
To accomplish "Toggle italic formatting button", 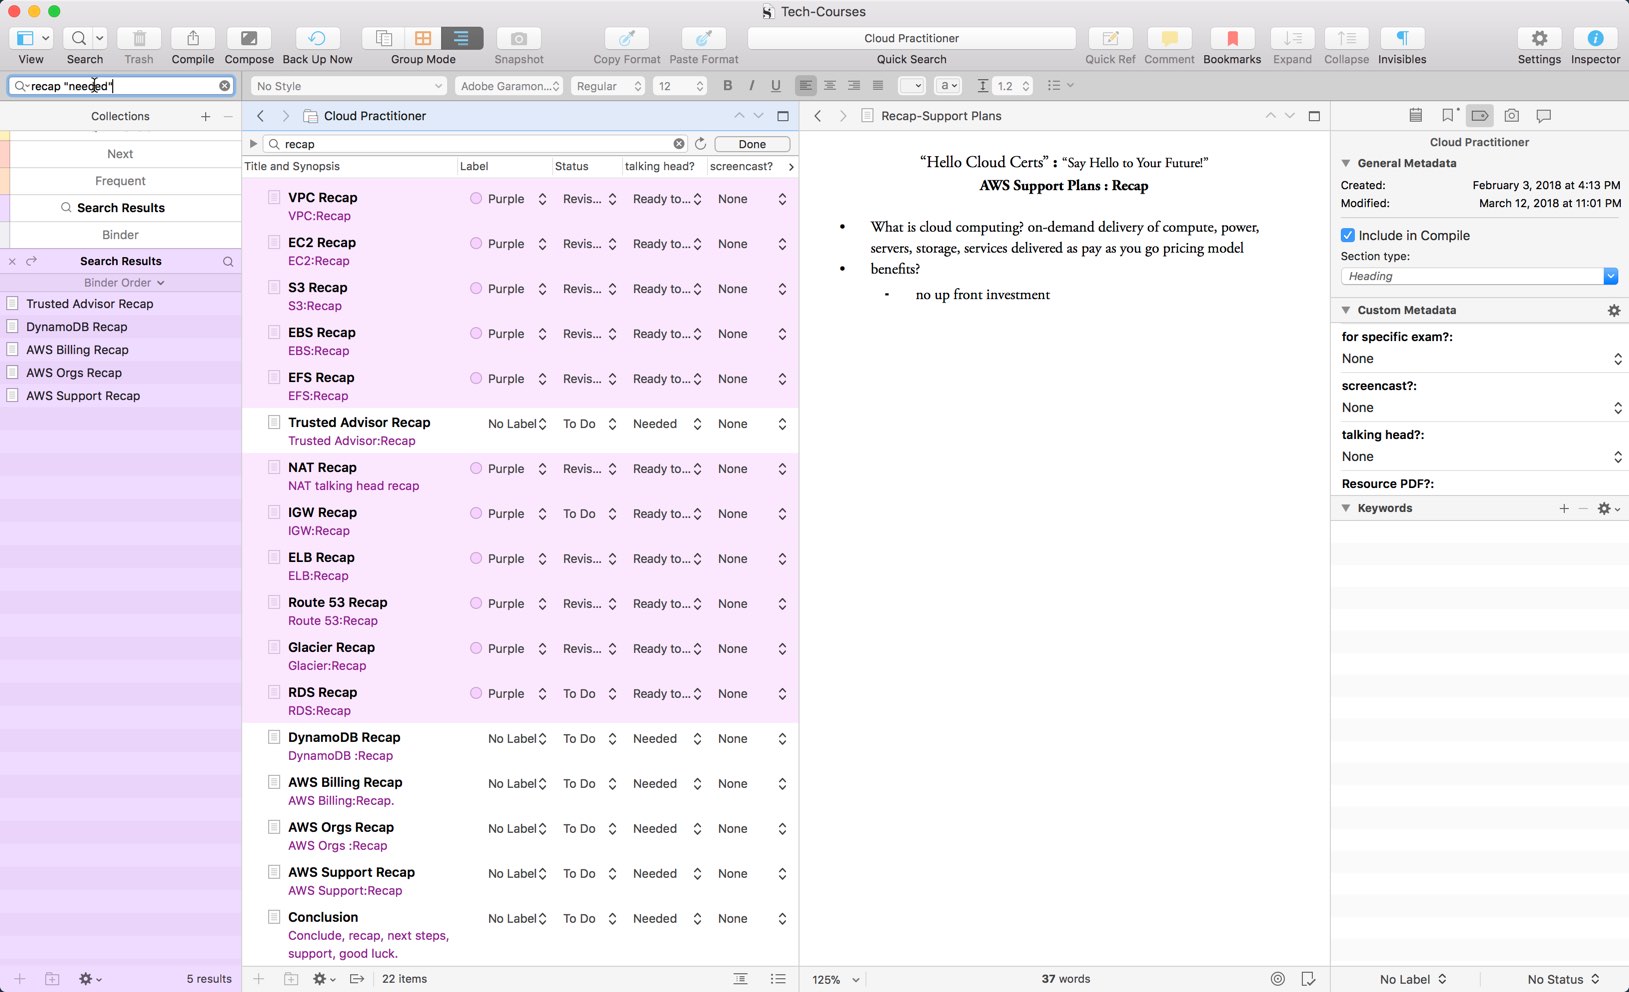I will (x=751, y=86).
